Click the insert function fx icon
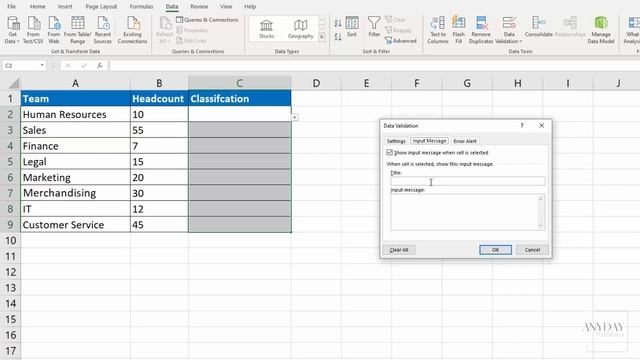This screenshot has width=640, height=360. [x=100, y=65]
